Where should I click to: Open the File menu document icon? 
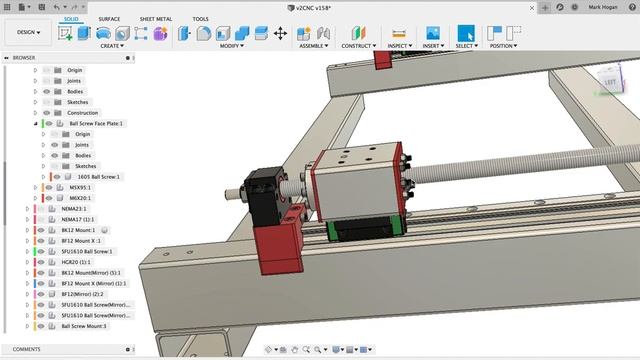pyautogui.click(x=22, y=7)
